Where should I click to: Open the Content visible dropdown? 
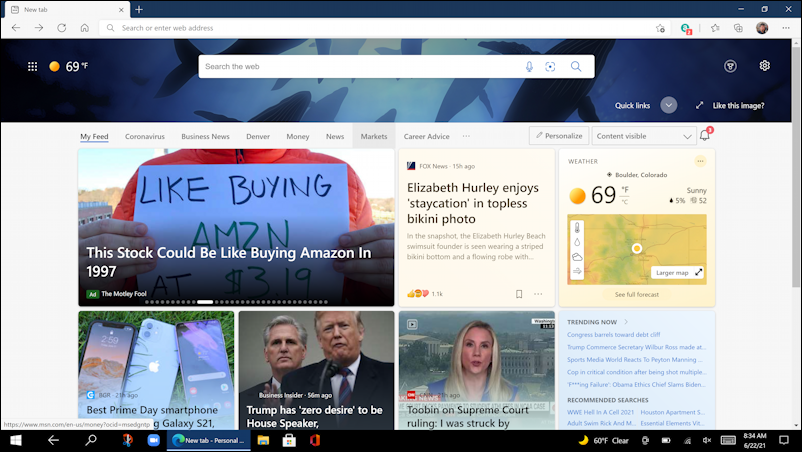(x=644, y=136)
